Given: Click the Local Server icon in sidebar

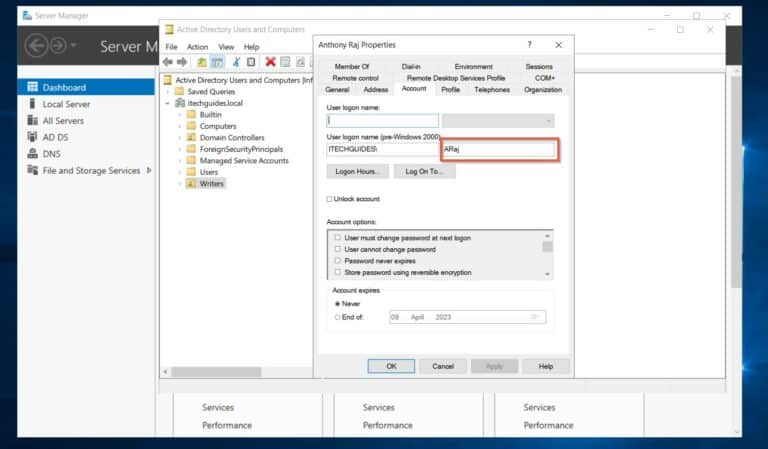Looking at the screenshot, I should [32, 104].
